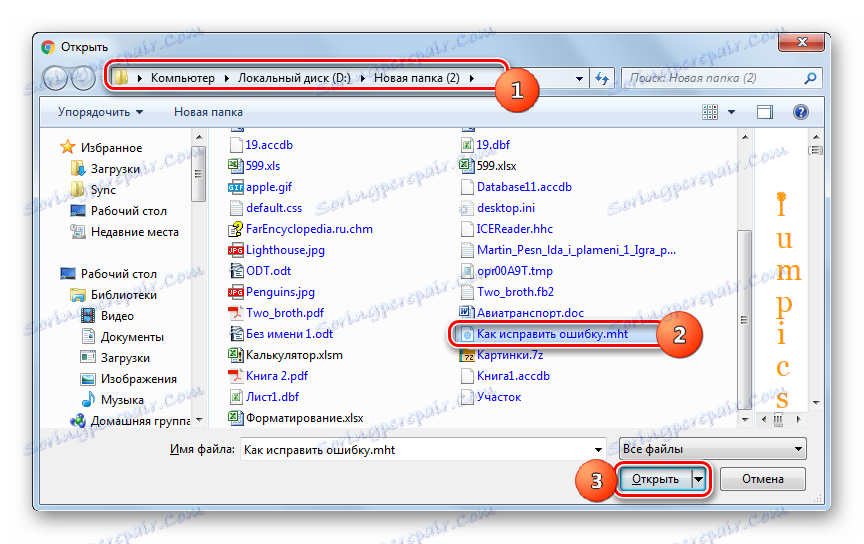
Task: Click the gear icon of desktop.ini
Action: click(x=467, y=208)
